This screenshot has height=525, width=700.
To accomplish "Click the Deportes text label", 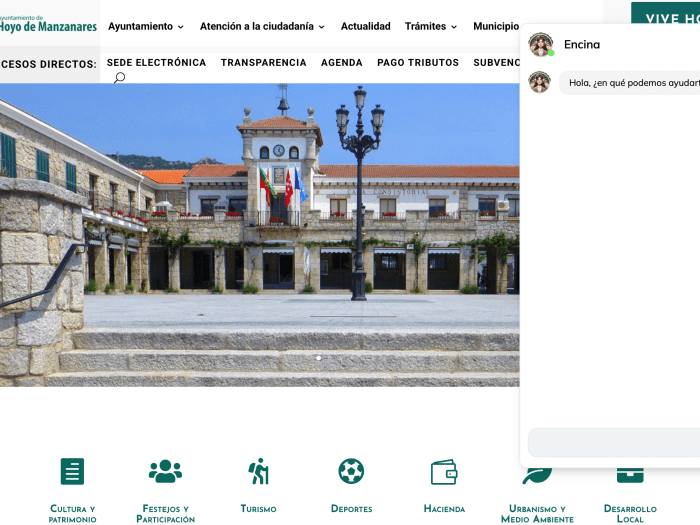I will click(351, 509).
